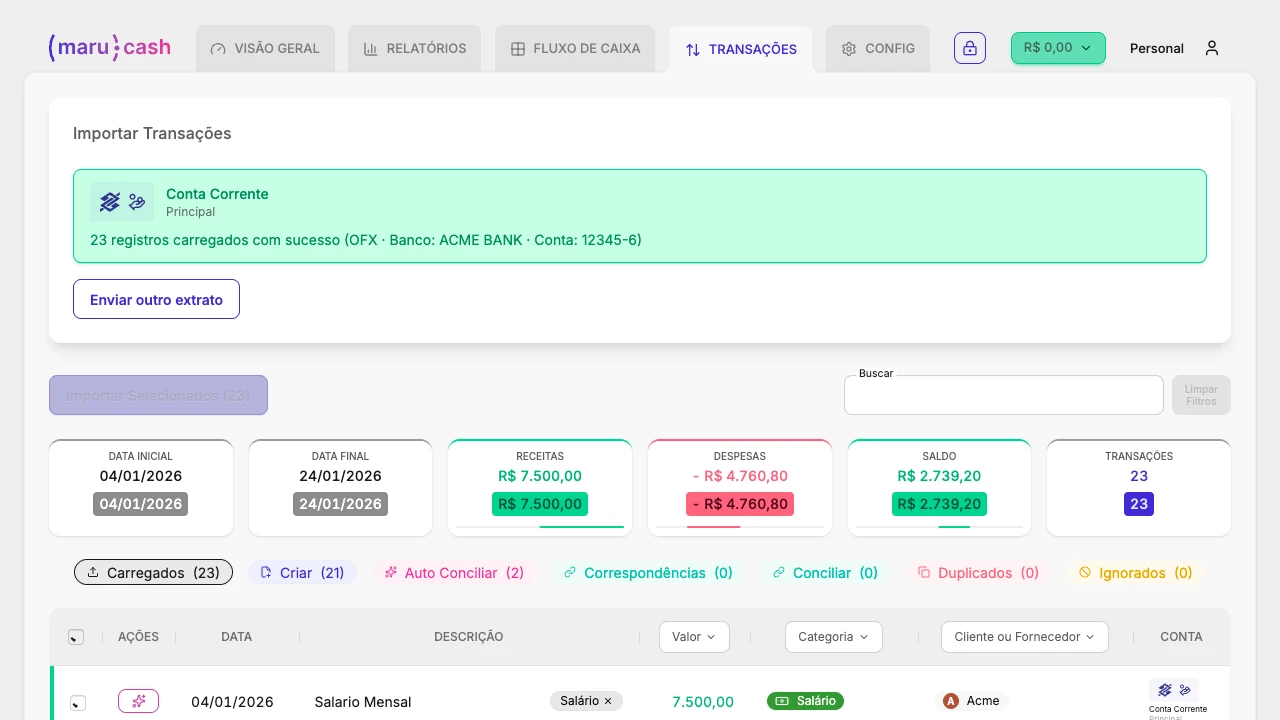Select the Carregados (23) upload filter chip

153,571
